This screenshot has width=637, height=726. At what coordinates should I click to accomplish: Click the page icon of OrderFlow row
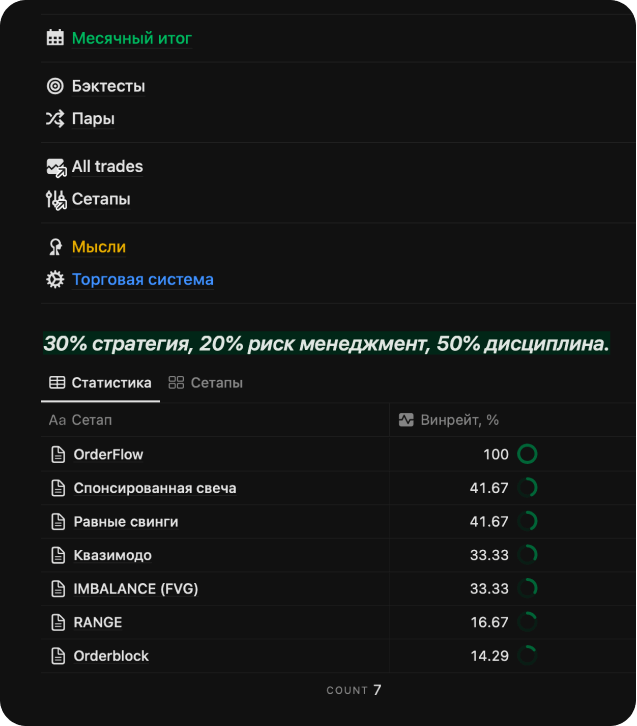tap(57, 455)
